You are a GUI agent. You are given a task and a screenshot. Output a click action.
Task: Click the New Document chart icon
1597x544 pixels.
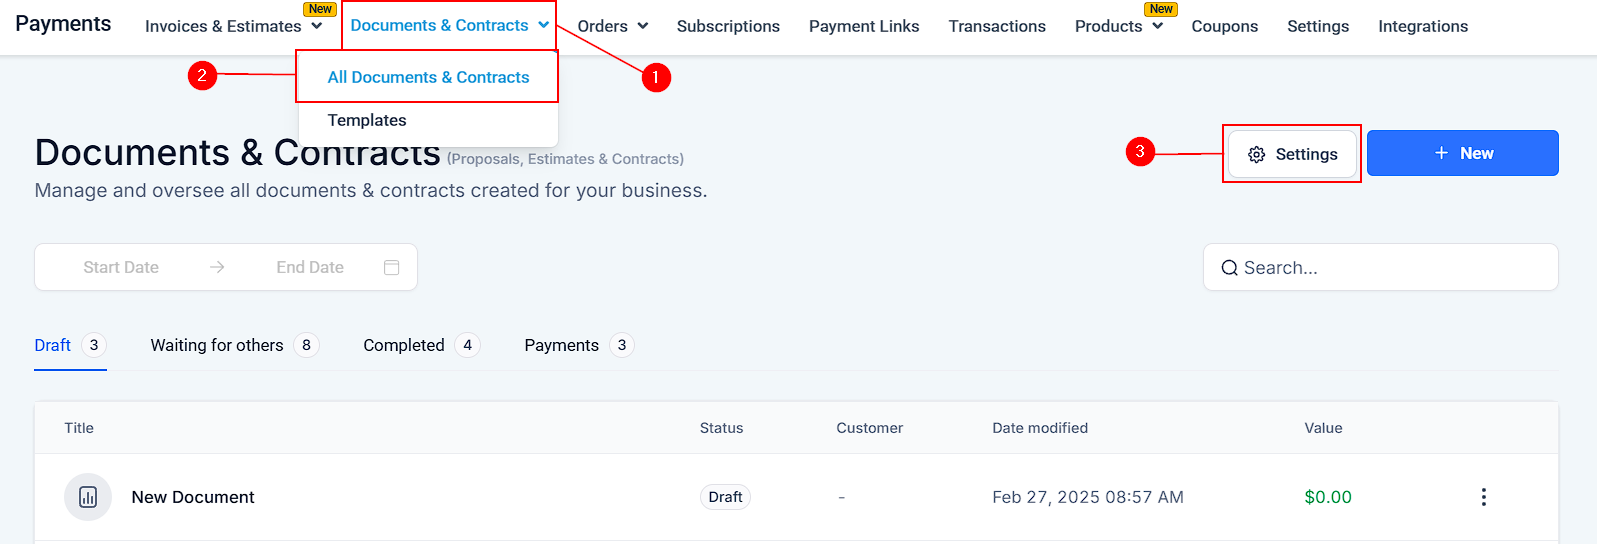(x=88, y=497)
